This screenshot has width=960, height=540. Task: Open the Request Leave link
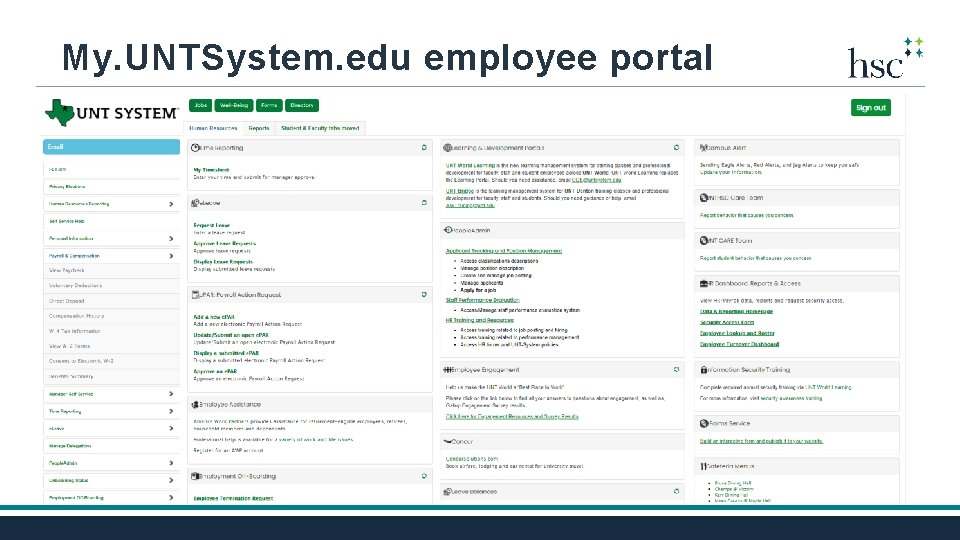tap(211, 225)
